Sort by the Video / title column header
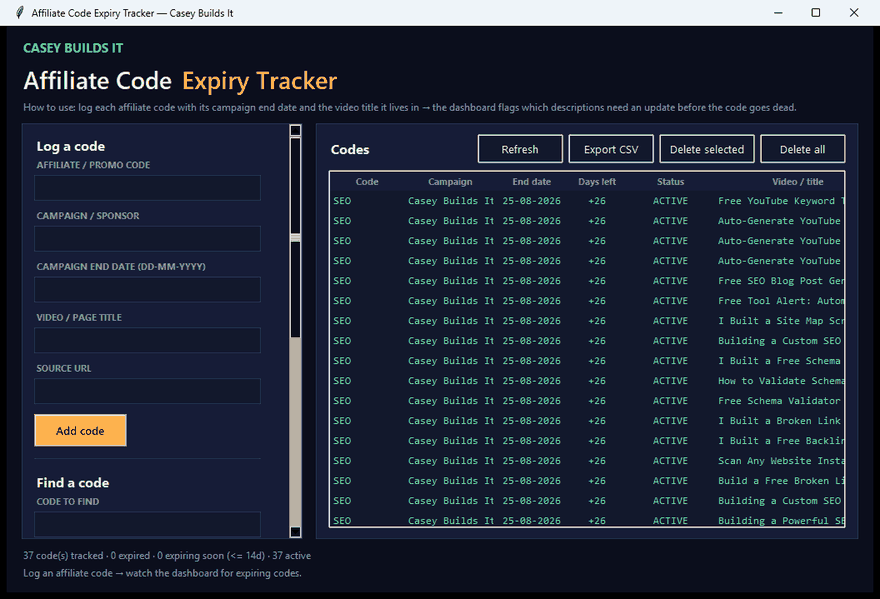The image size is (880, 599). 797,181
